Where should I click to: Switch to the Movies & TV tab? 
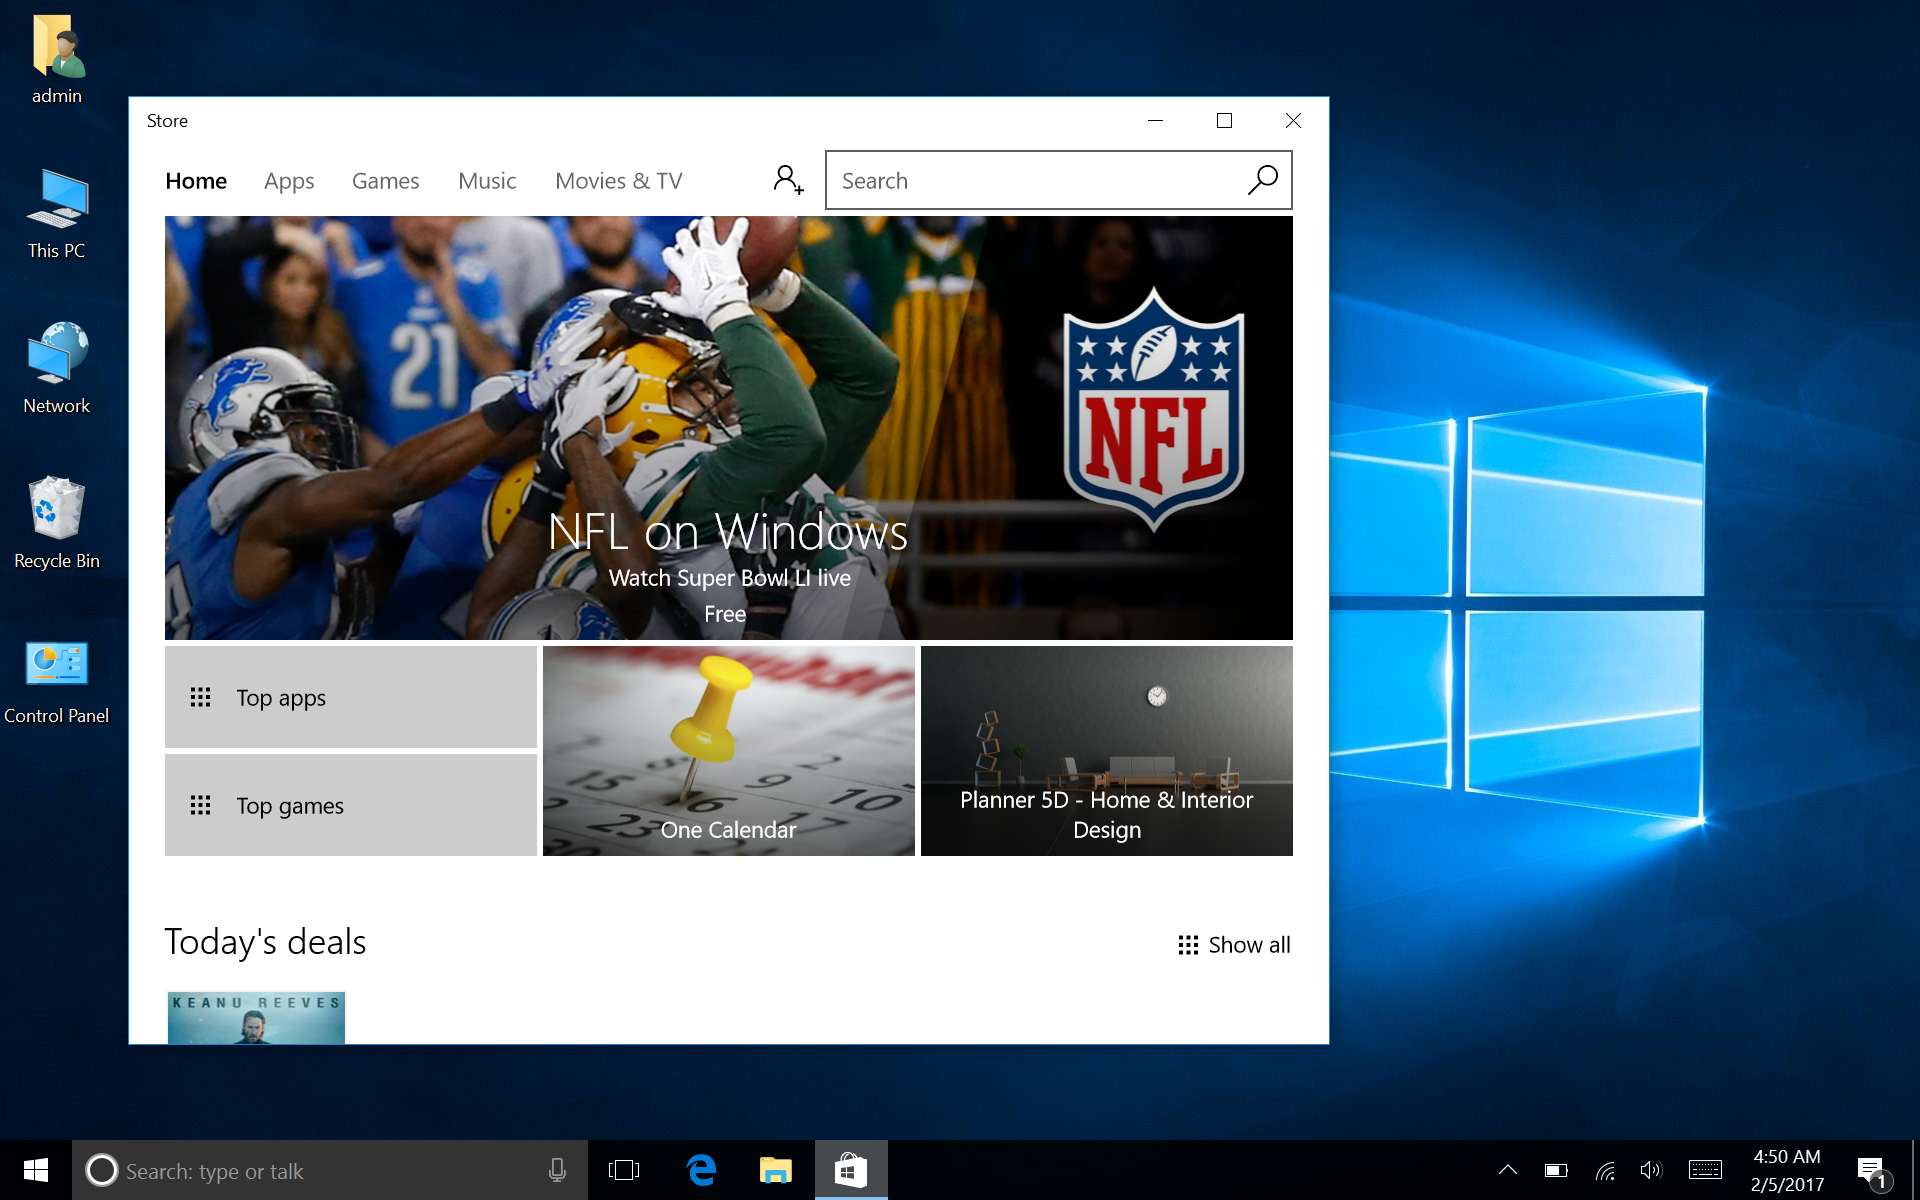(x=619, y=181)
